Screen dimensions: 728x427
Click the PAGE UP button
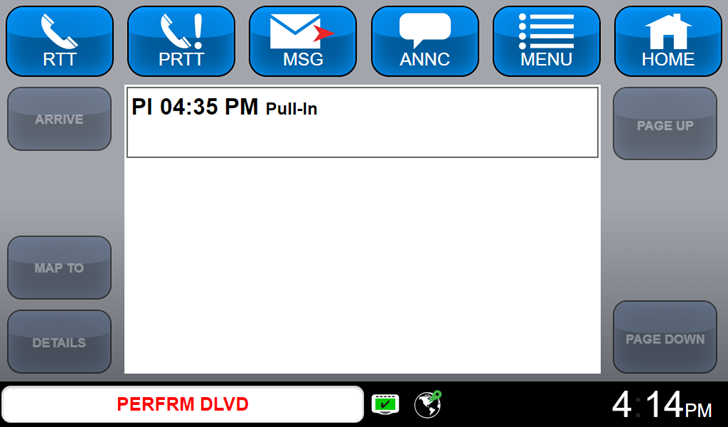click(665, 124)
